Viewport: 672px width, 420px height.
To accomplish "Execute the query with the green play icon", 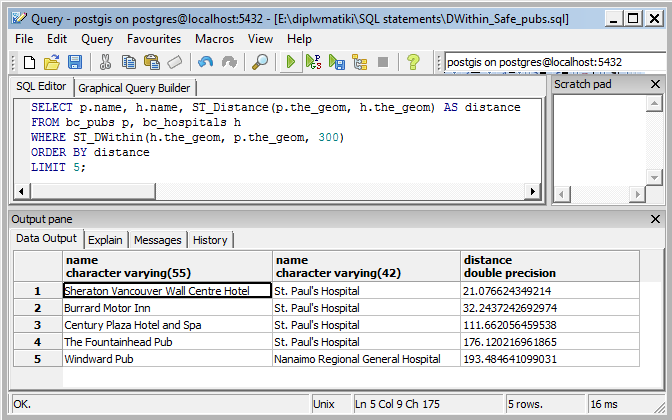I will pos(291,63).
